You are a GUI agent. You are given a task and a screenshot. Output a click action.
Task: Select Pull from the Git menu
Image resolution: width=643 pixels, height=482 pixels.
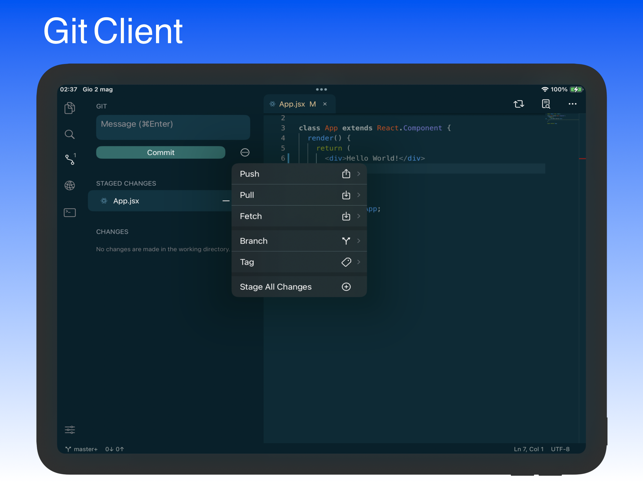(x=299, y=195)
